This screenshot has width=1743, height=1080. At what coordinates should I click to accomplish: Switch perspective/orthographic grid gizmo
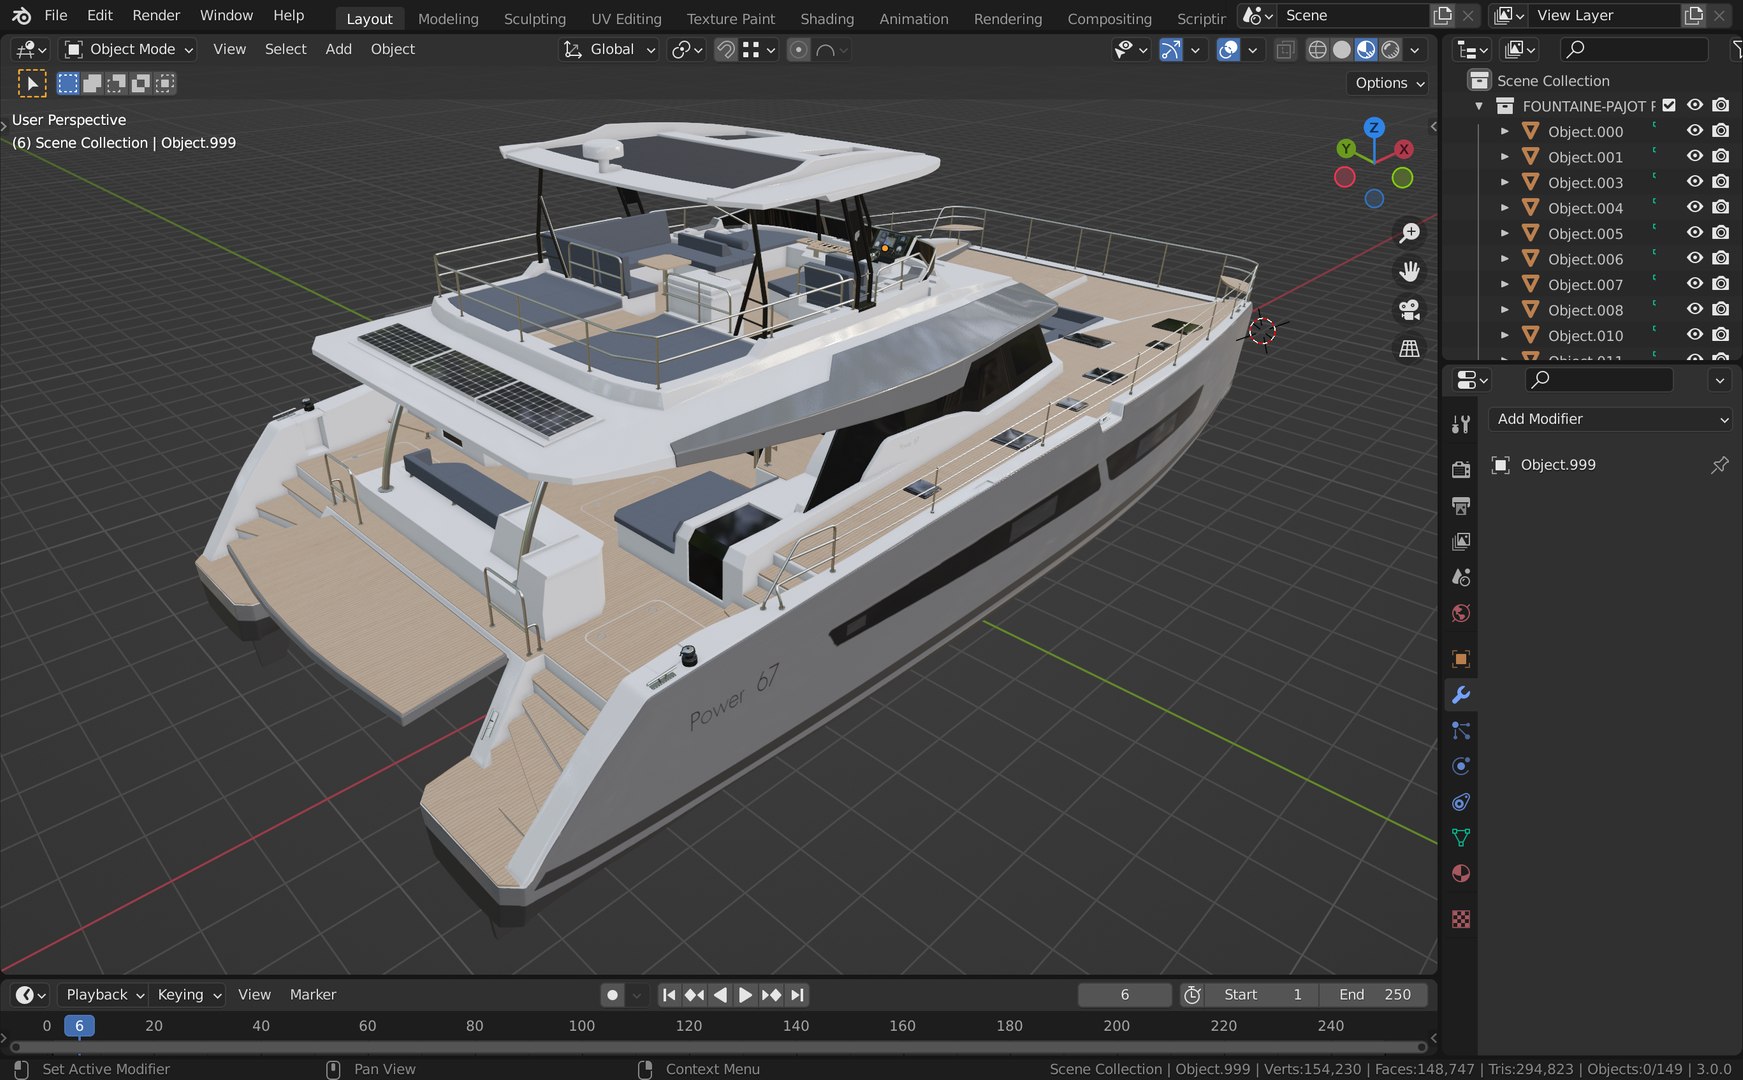point(1409,348)
